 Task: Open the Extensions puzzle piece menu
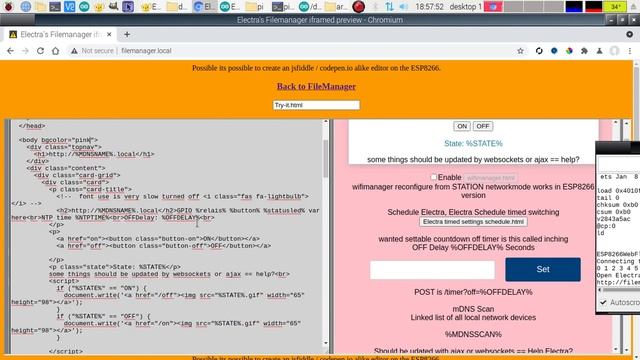coord(584,51)
